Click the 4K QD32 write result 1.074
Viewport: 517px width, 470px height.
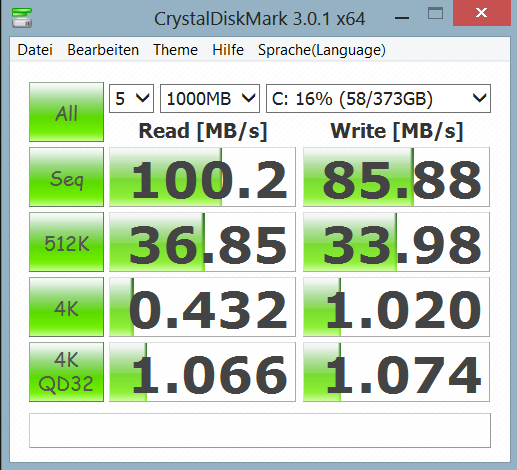pos(396,372)
